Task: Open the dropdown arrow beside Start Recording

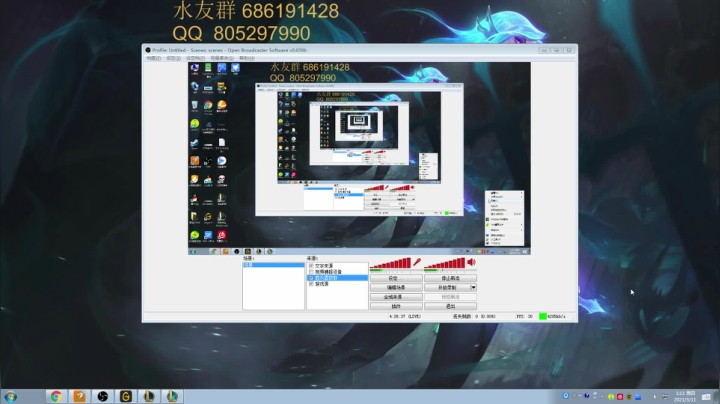Action: pos(473,287)
